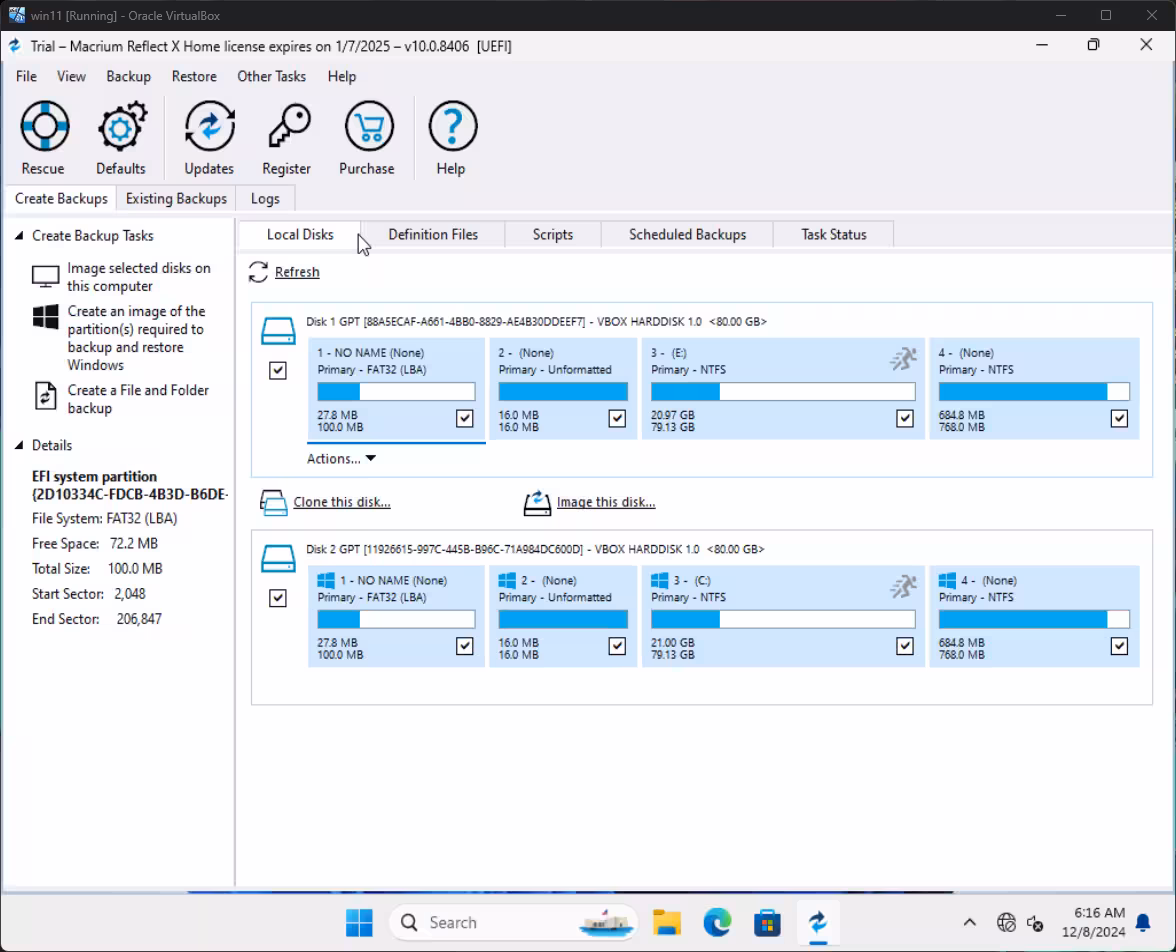The width and height of the screenshot is (1176, 952).
Task: Switch to the Task Status tab
Action: 834,235
